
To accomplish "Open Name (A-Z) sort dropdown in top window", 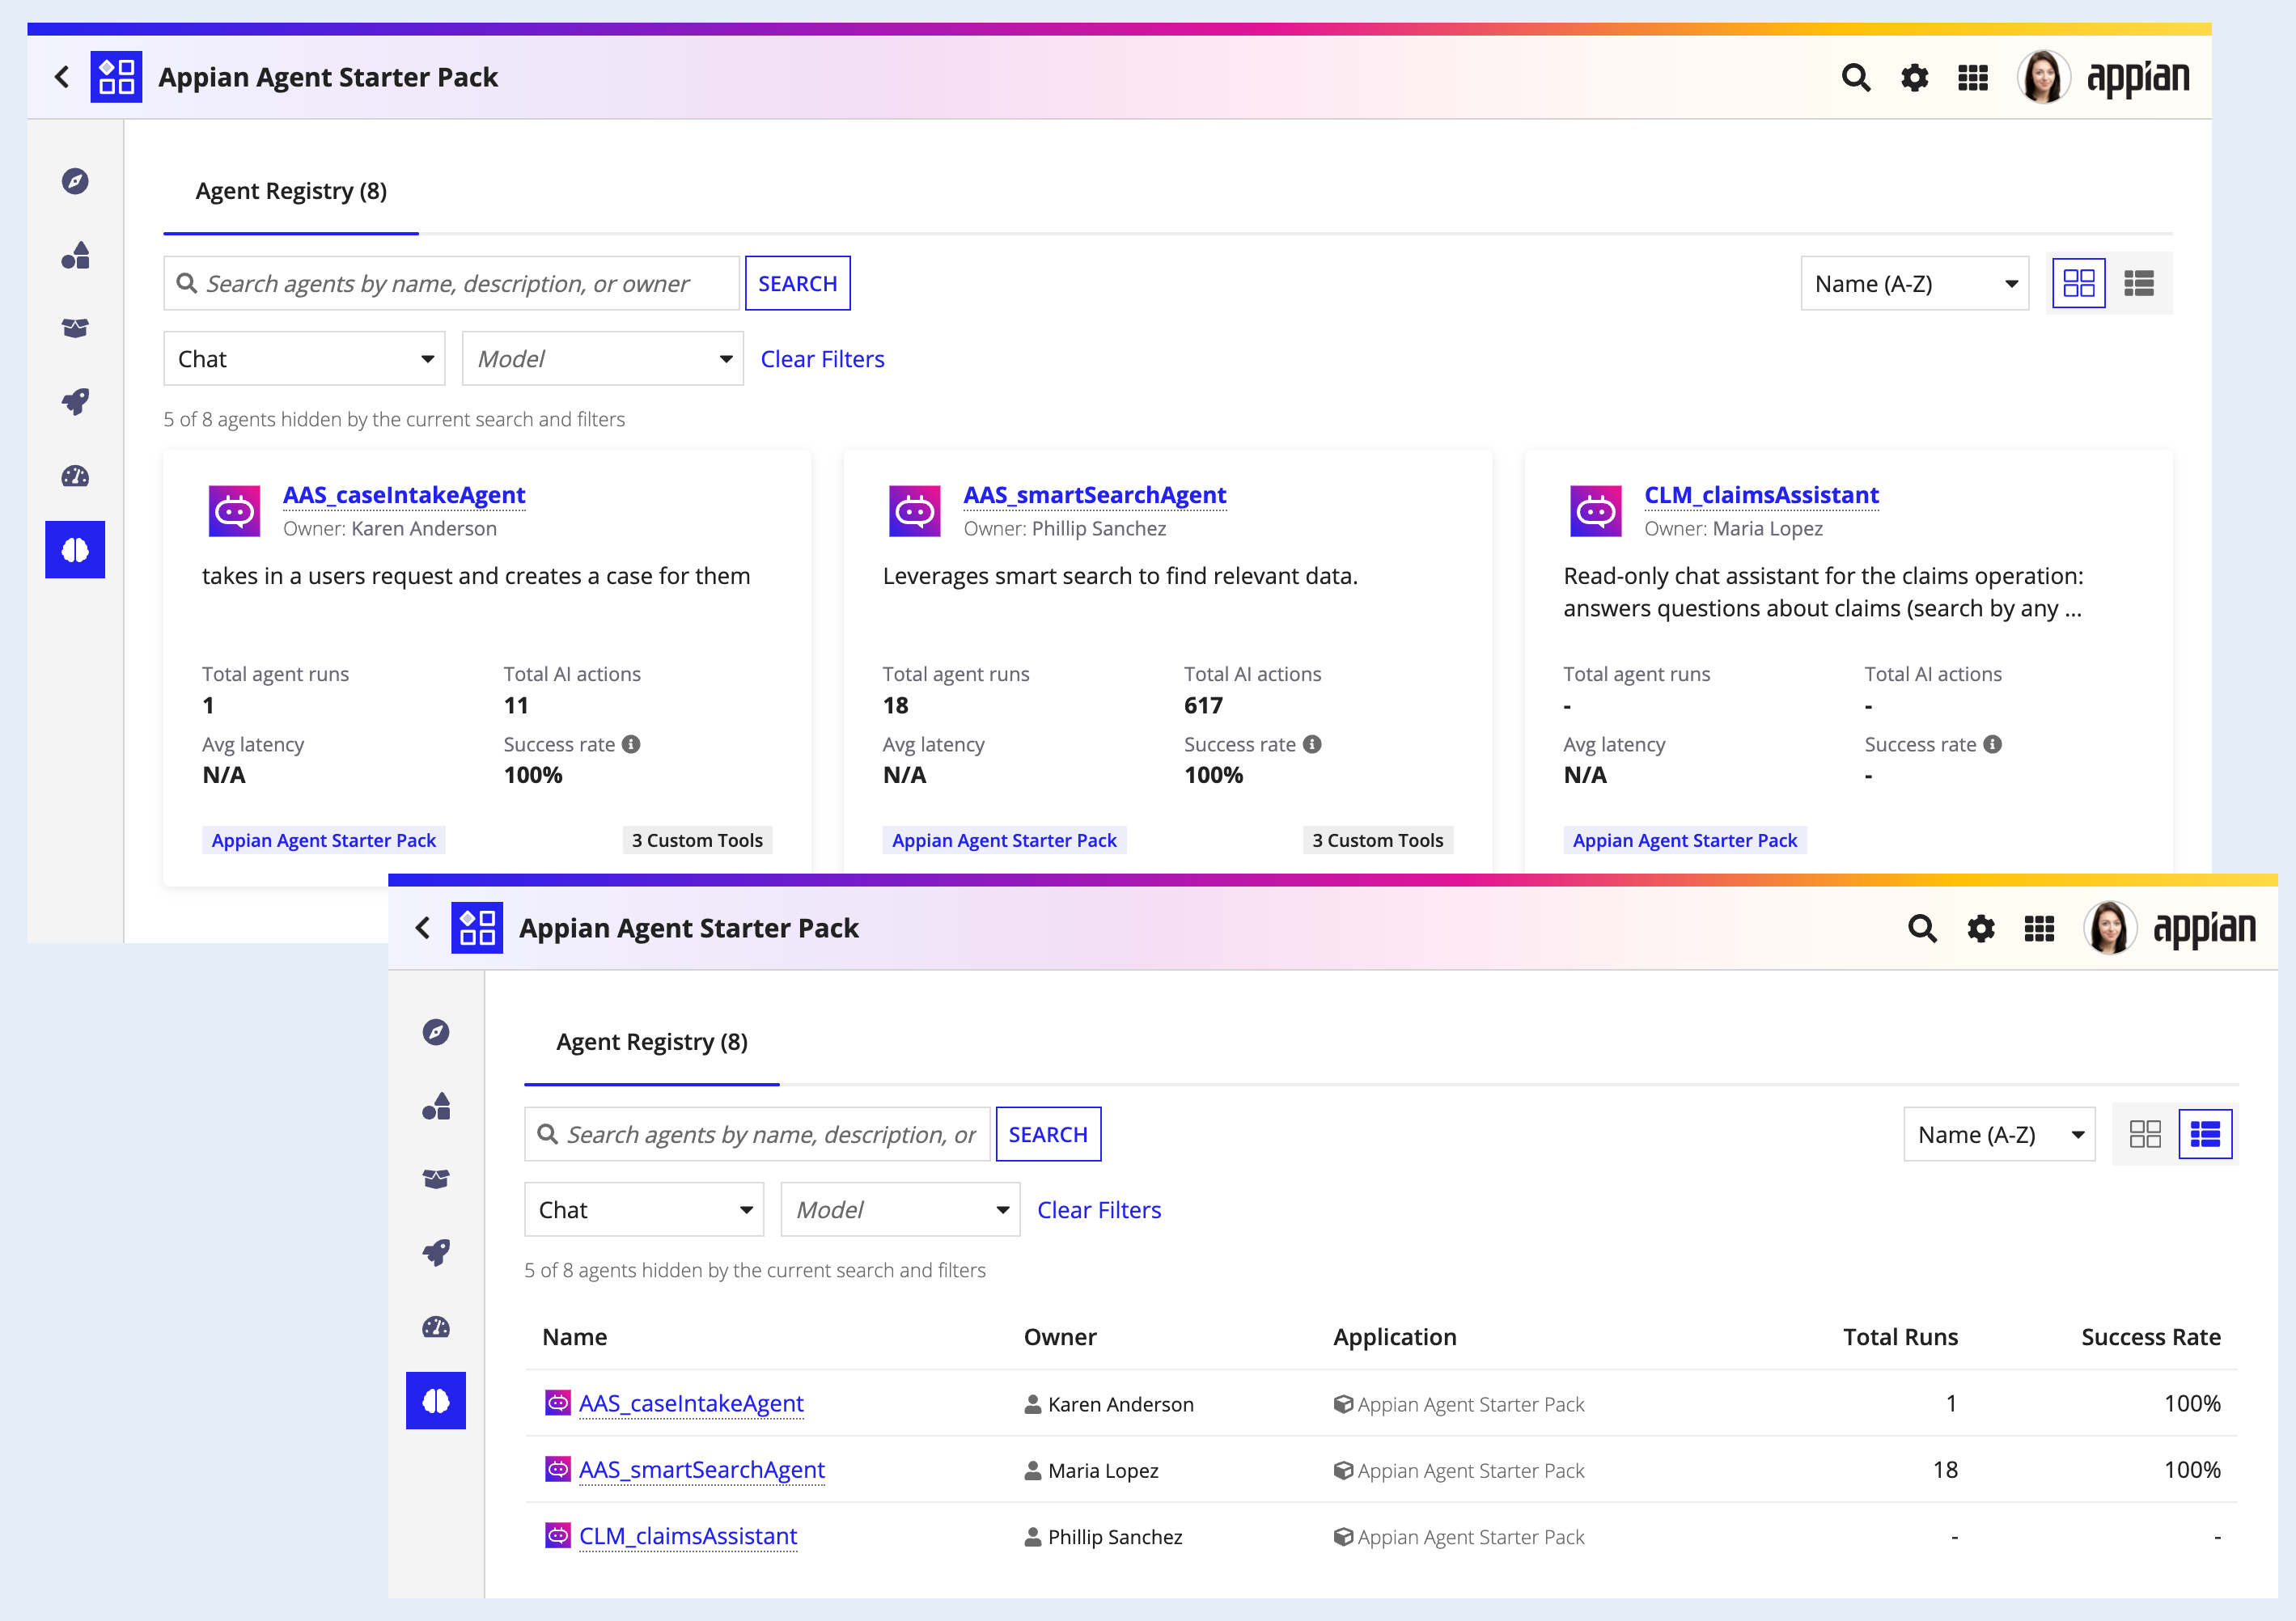I will click(1914, 284).
